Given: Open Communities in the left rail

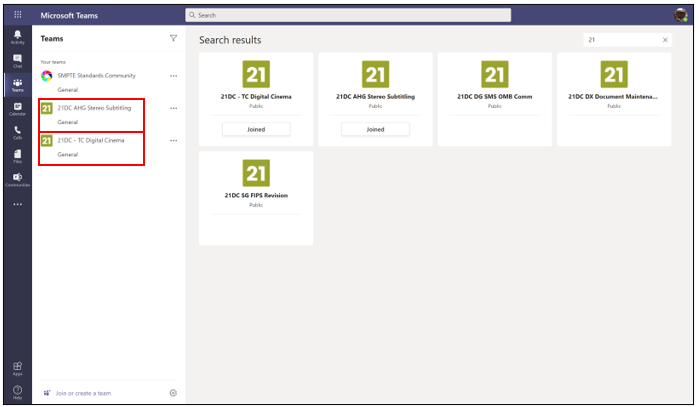Looking at the screenshot, I should pos(17,179).
